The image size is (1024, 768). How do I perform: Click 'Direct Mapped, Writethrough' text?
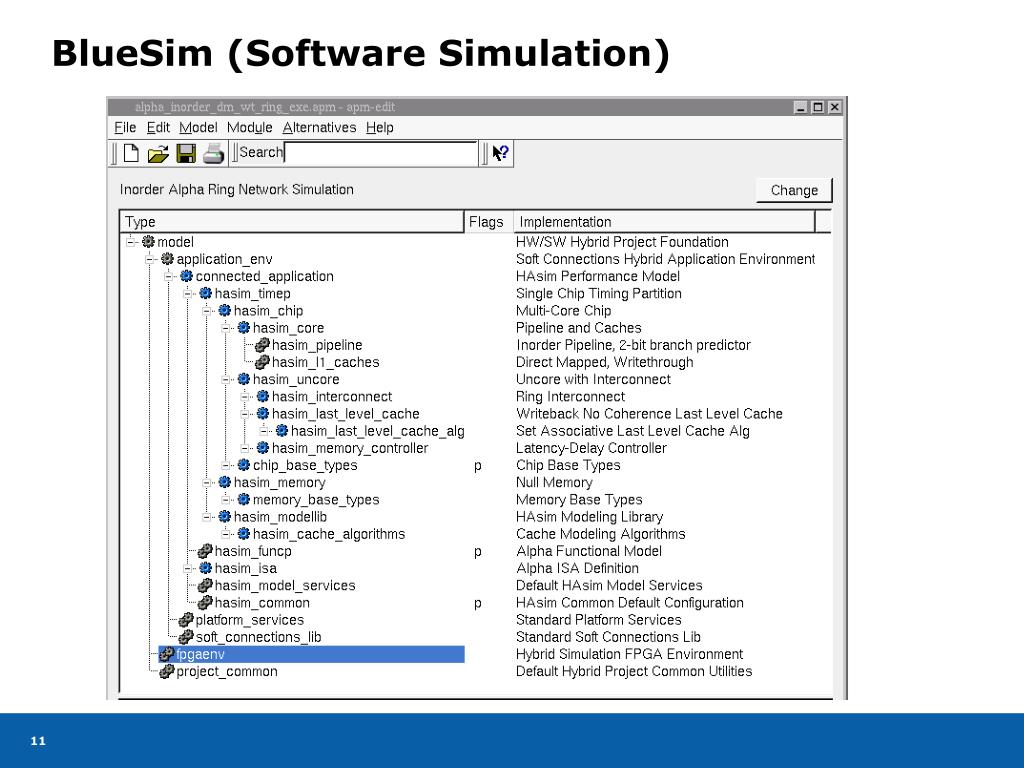click(x=605, y=362)
